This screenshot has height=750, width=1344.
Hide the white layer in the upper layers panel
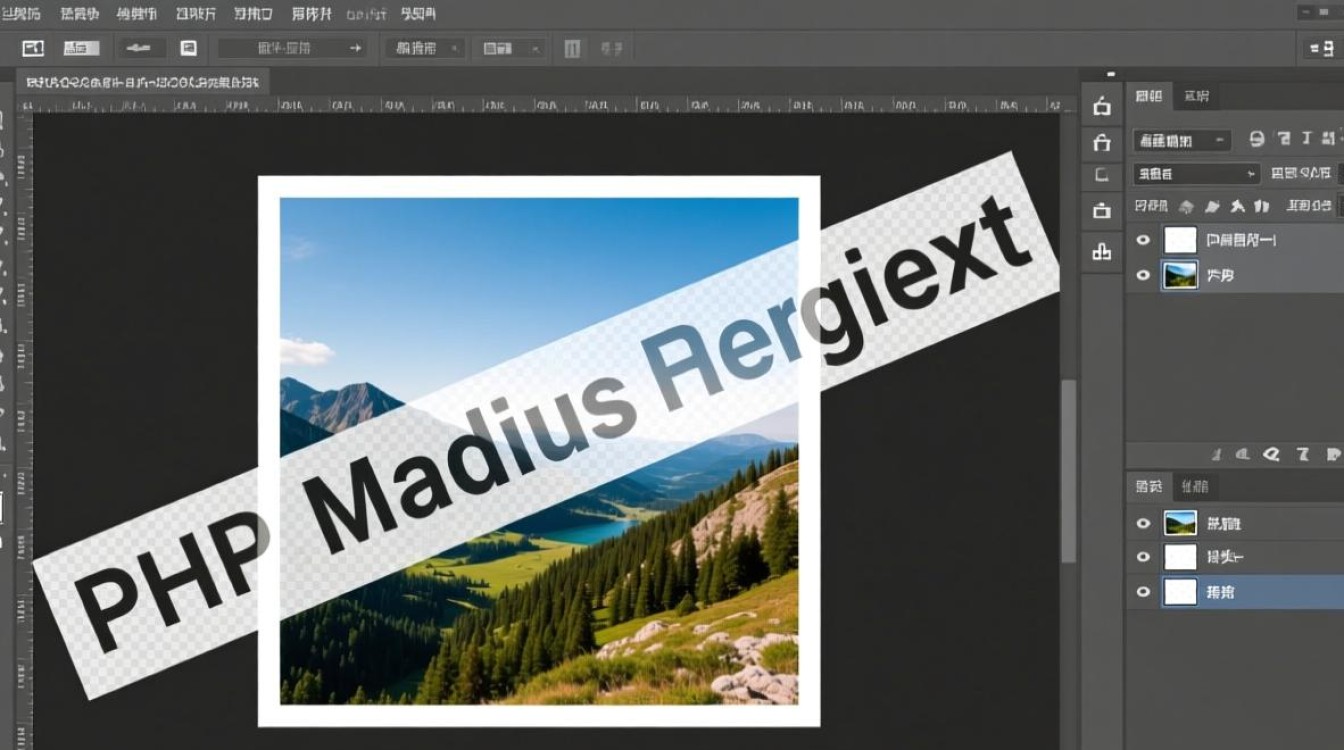tap(1143, 240)
